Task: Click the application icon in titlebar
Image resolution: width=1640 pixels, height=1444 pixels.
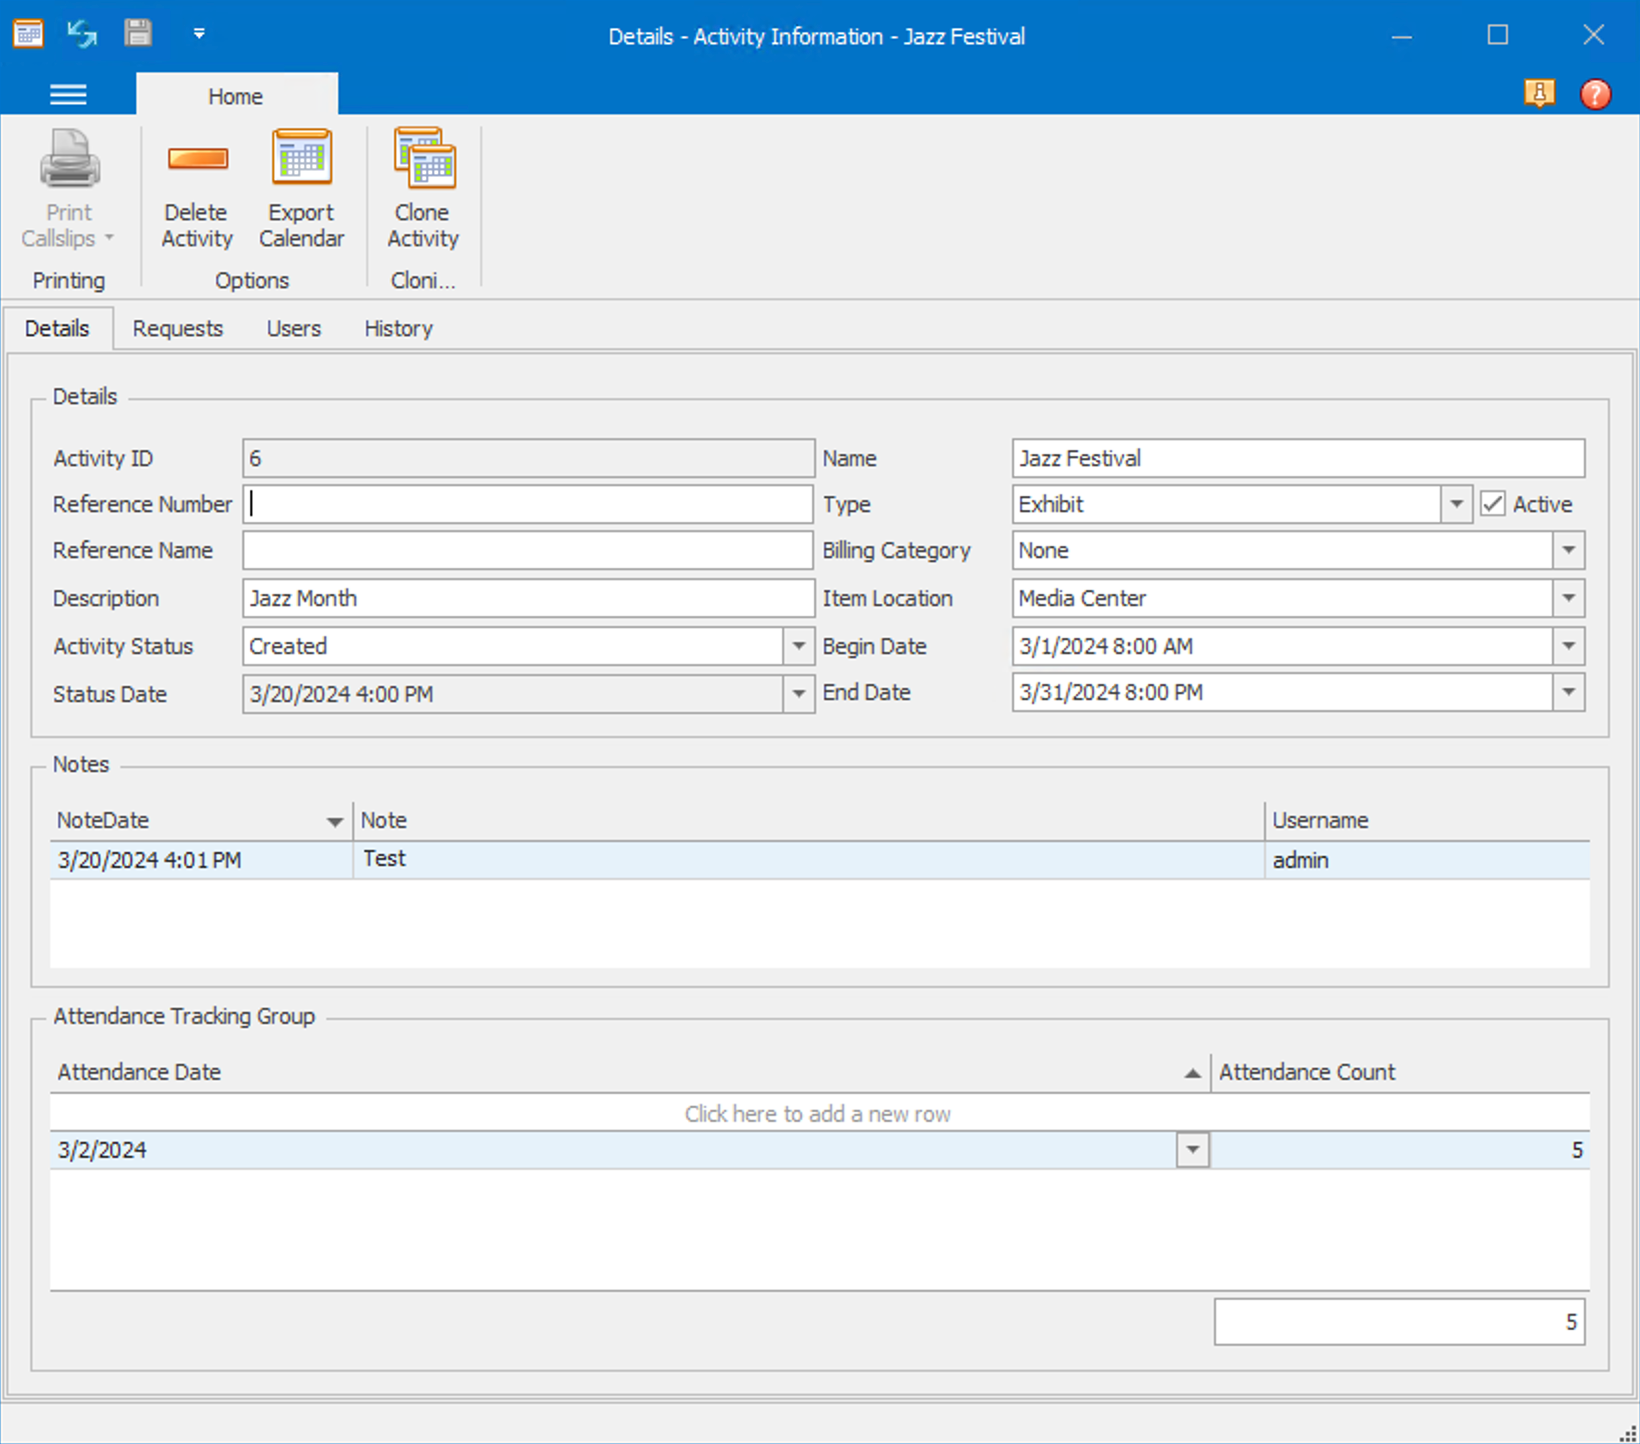Action: [28, 33]
